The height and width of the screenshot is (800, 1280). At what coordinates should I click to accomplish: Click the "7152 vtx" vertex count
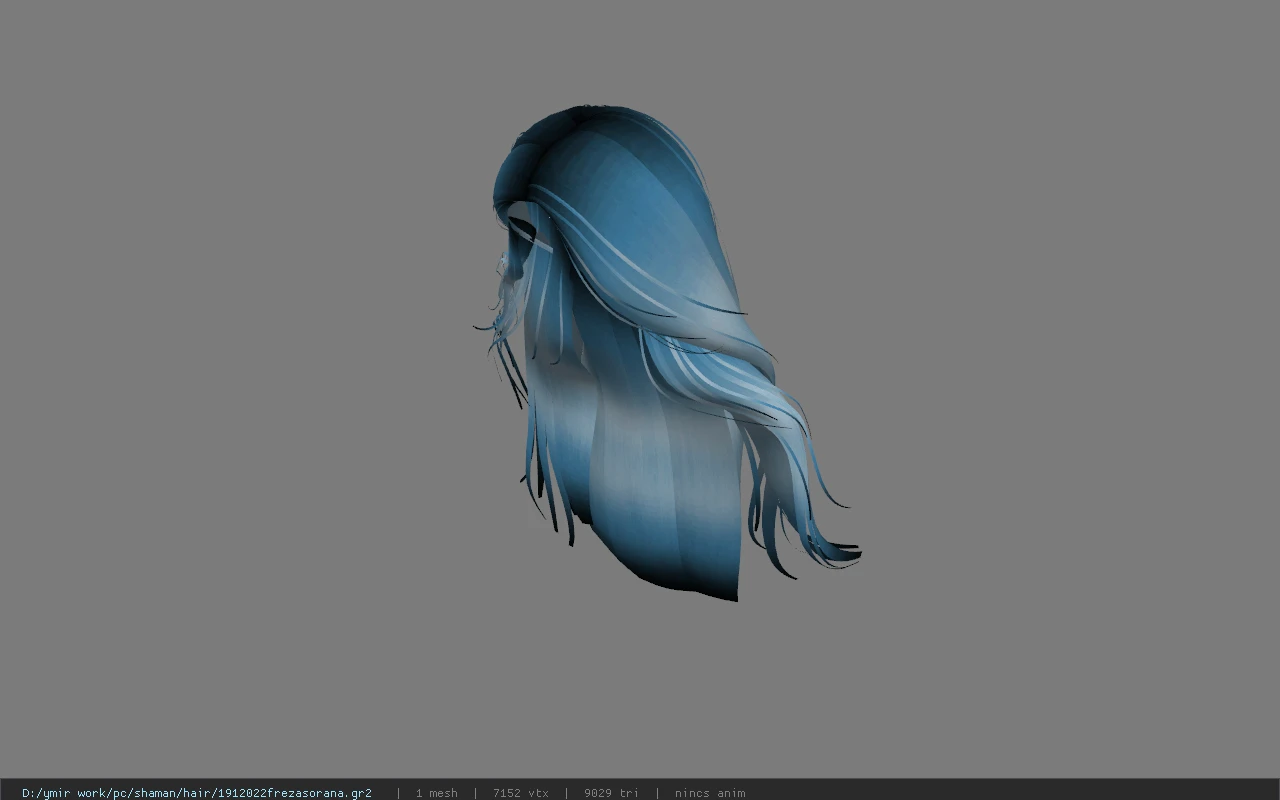[x=521, y=793]
